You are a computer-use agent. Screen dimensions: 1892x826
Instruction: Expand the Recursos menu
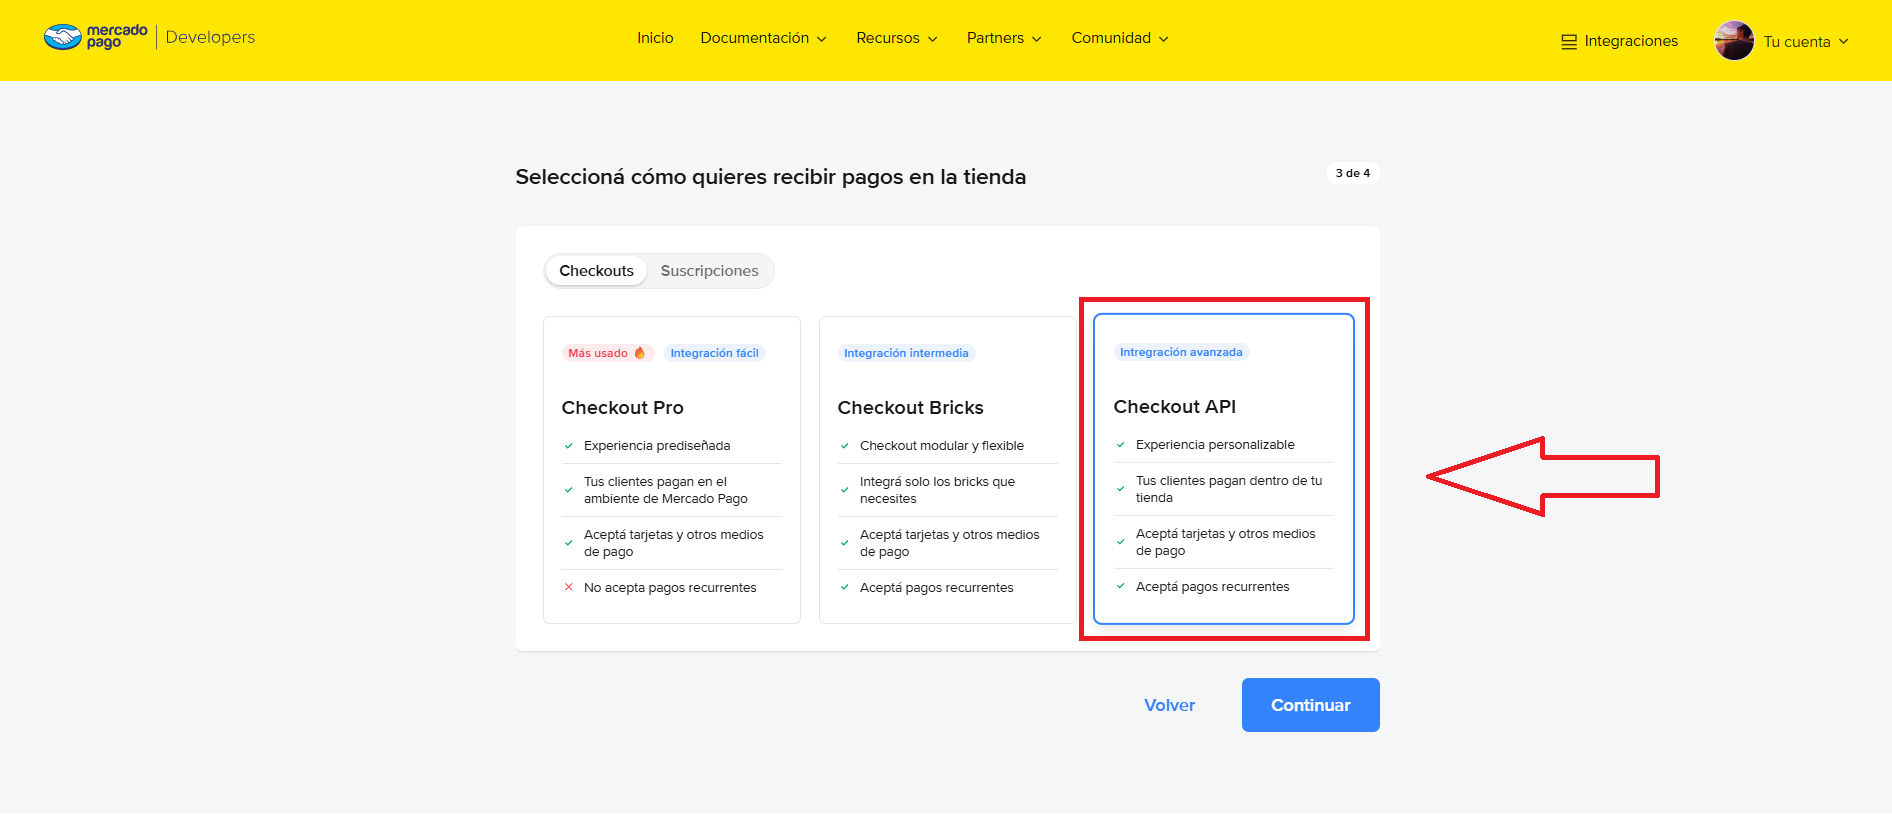coord(897,38)
